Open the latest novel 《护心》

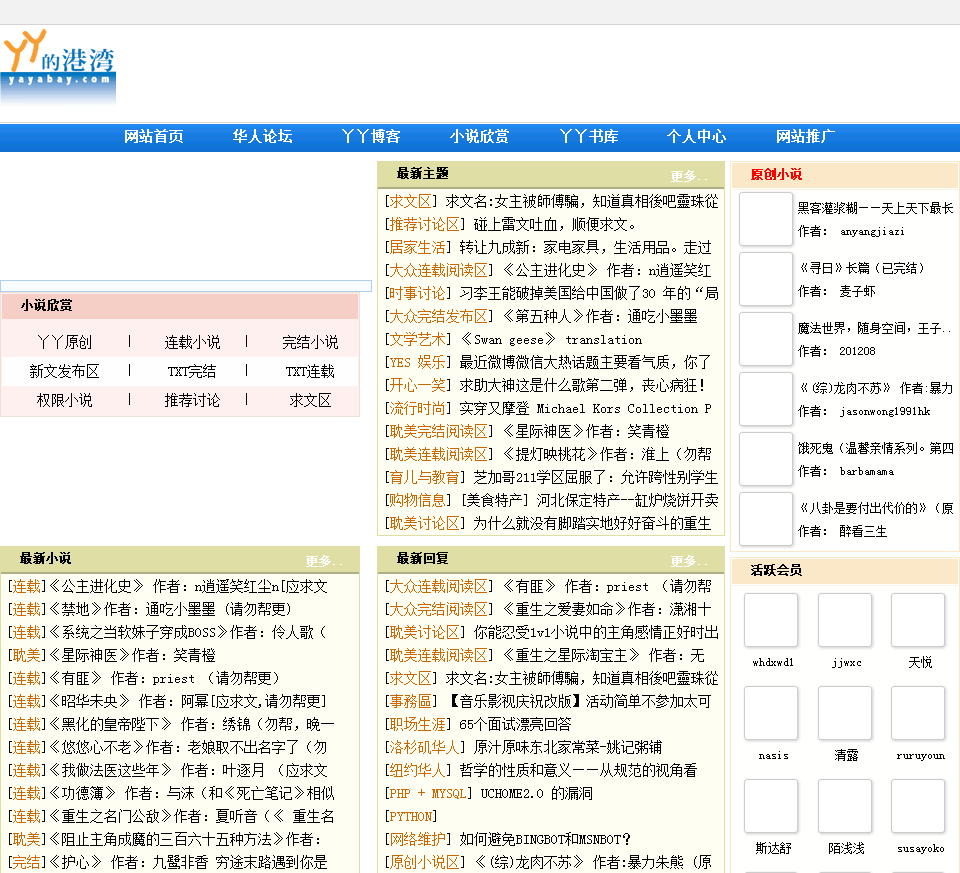click(188, 863)
